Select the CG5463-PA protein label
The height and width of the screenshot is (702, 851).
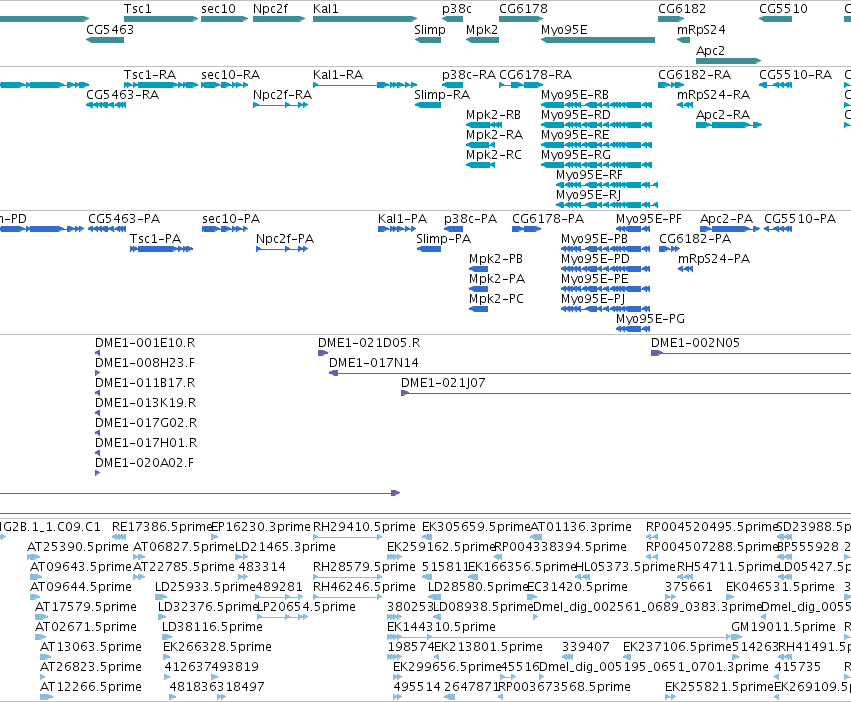pos(124,219)
